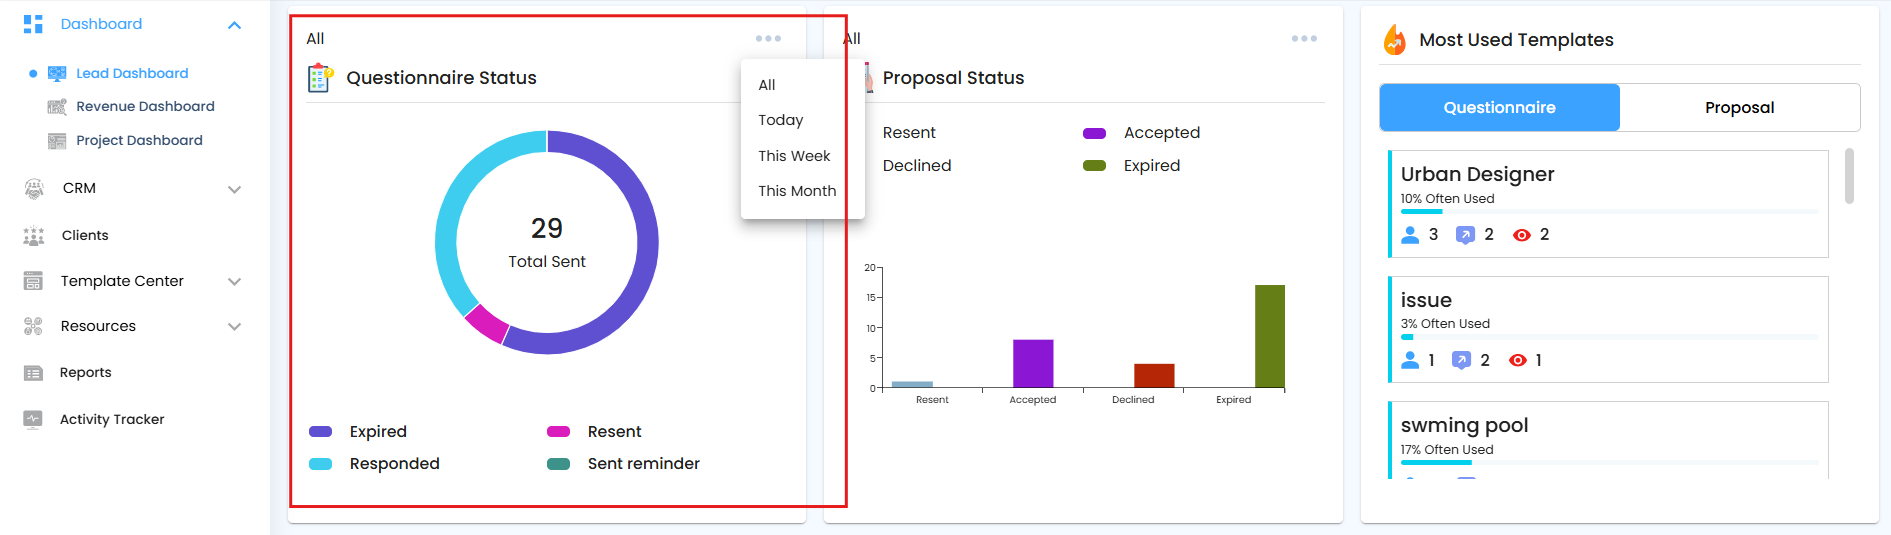1891x535 pixels.
Task: Click the Reports sidebar icon
Action: point(33,373)
